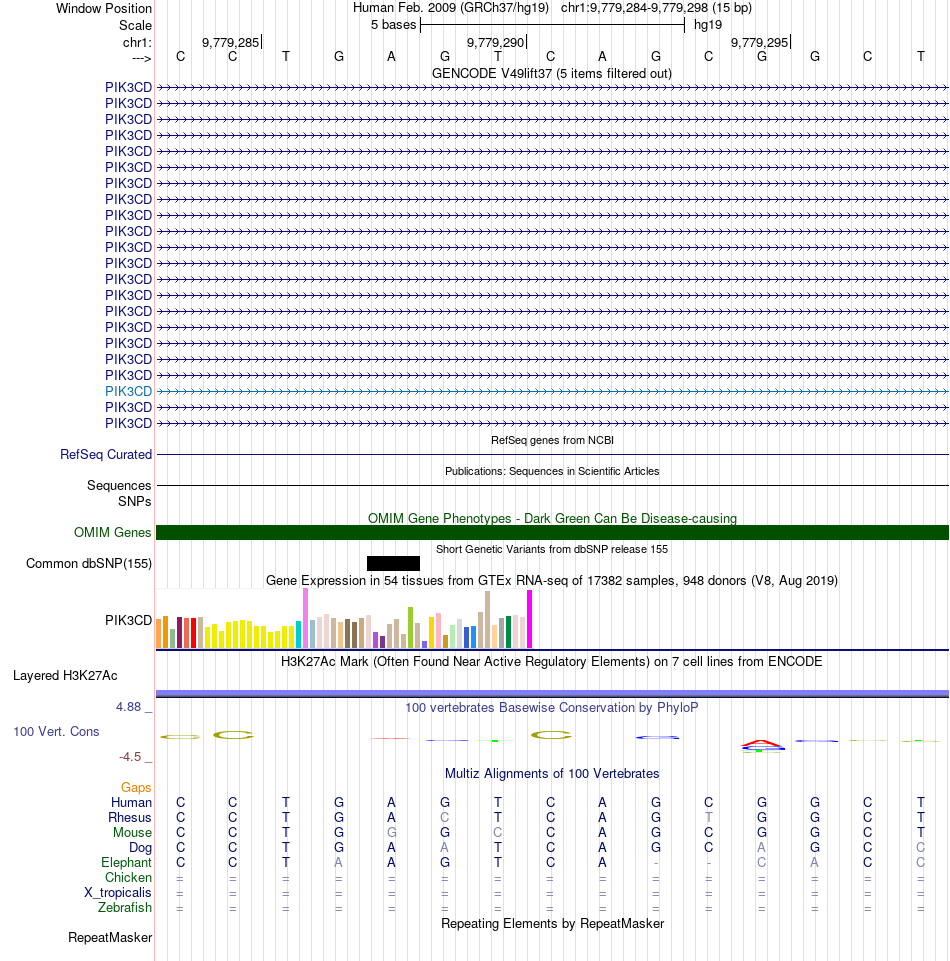Image resolution: width=950 pixels, height=961 pixels.
Task: Click the "Human" species label
Action: (131, 802)
